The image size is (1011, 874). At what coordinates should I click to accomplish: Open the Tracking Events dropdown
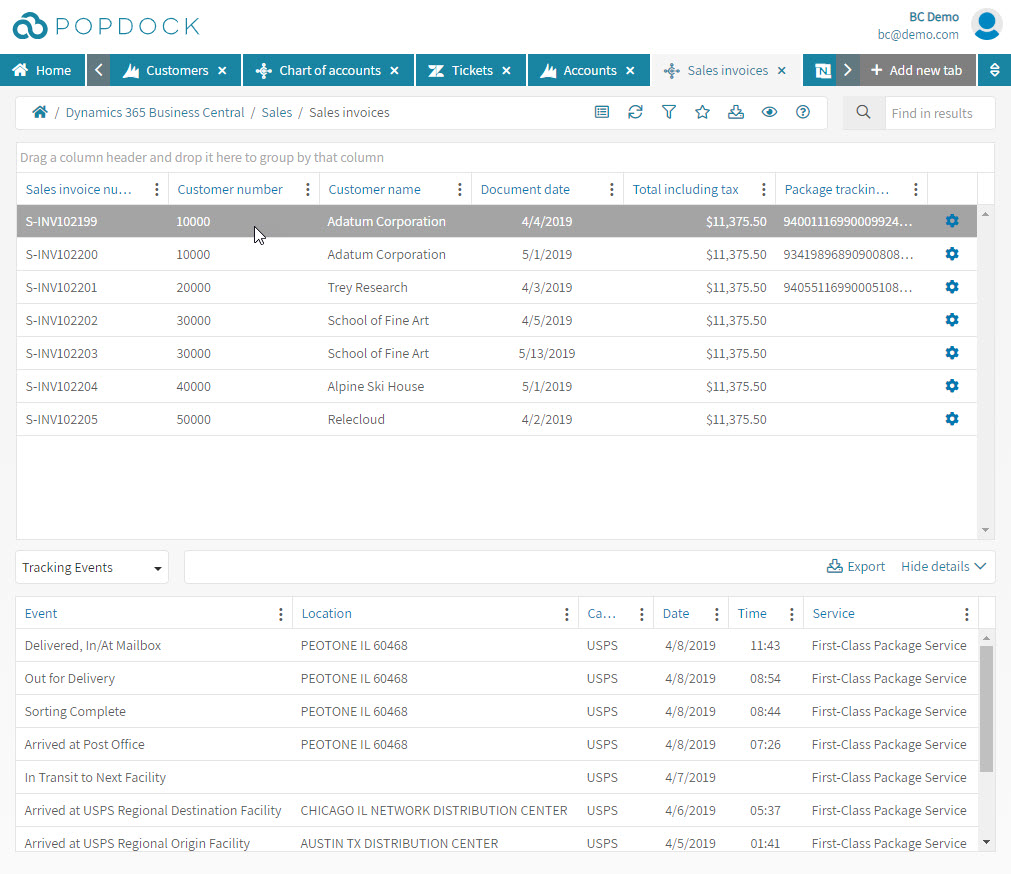[x=92, y=567]
